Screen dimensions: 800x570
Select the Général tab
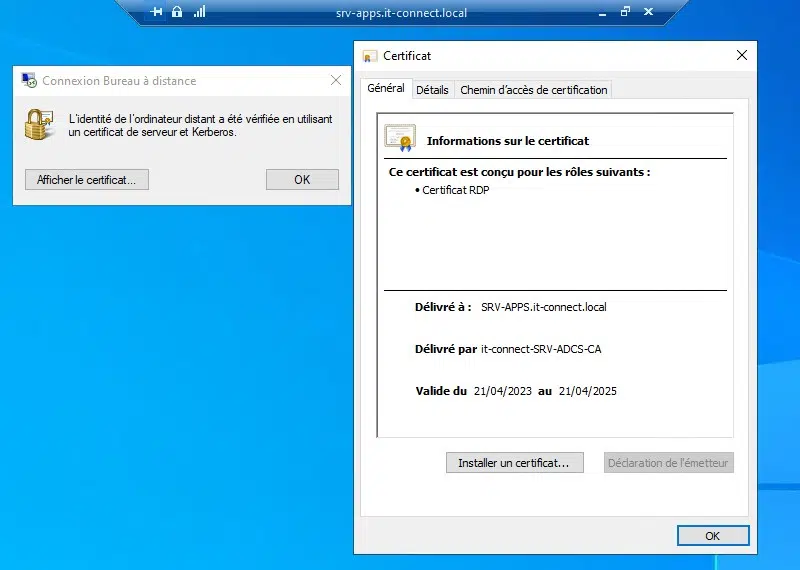click(x=386, y=88)
